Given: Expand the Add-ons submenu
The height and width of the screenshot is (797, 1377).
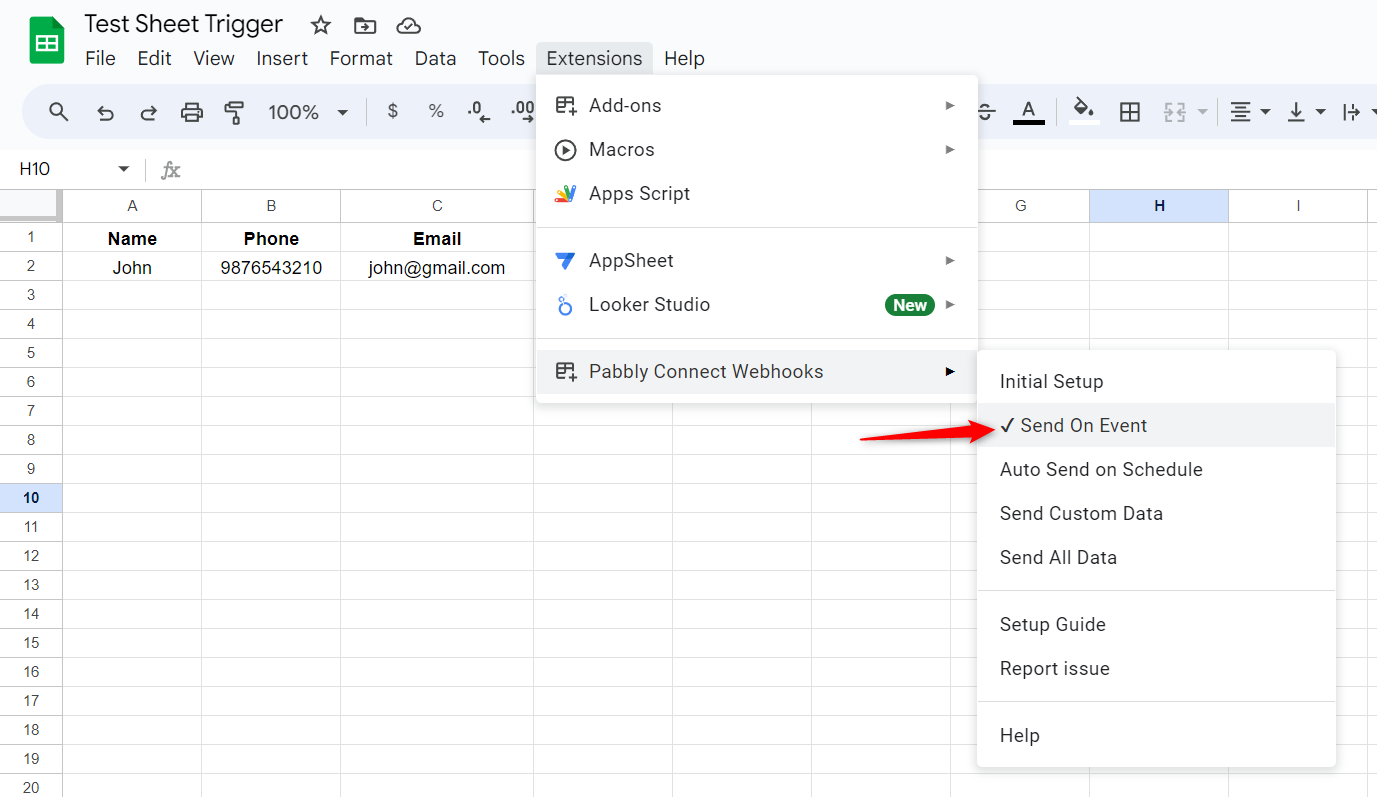Looking at the screenshot, I should [x=757, y=106].
